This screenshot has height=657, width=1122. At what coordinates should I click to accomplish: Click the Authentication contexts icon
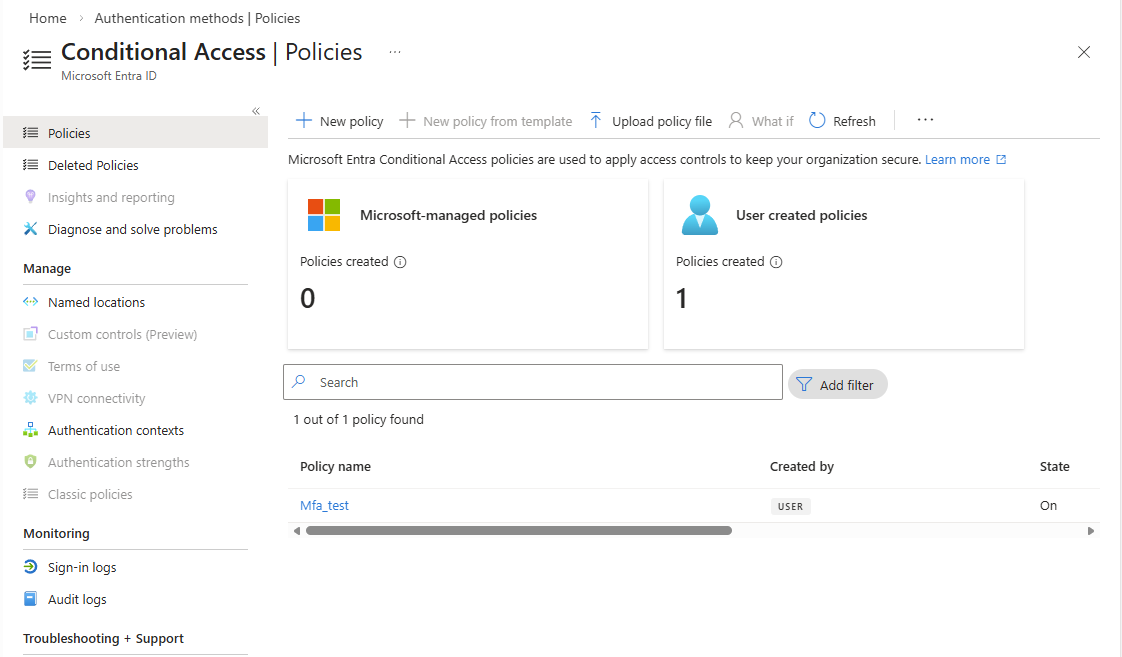30,430
